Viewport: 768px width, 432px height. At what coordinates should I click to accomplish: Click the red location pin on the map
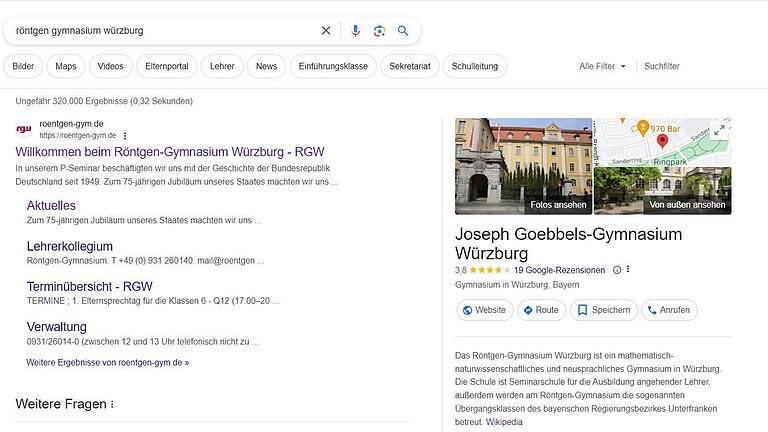(x=662, y=141)
